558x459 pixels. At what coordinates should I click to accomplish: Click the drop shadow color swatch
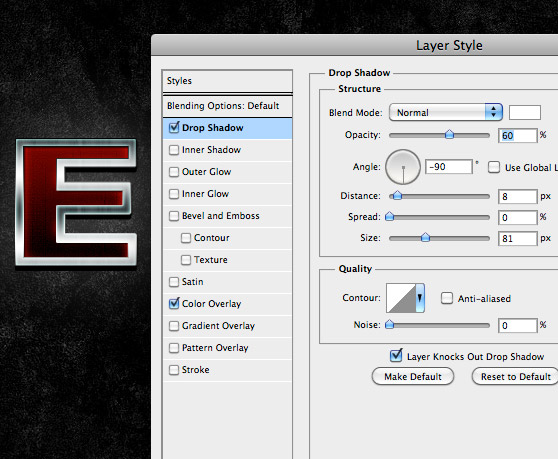pyautogui.click(x=525, y=112)
